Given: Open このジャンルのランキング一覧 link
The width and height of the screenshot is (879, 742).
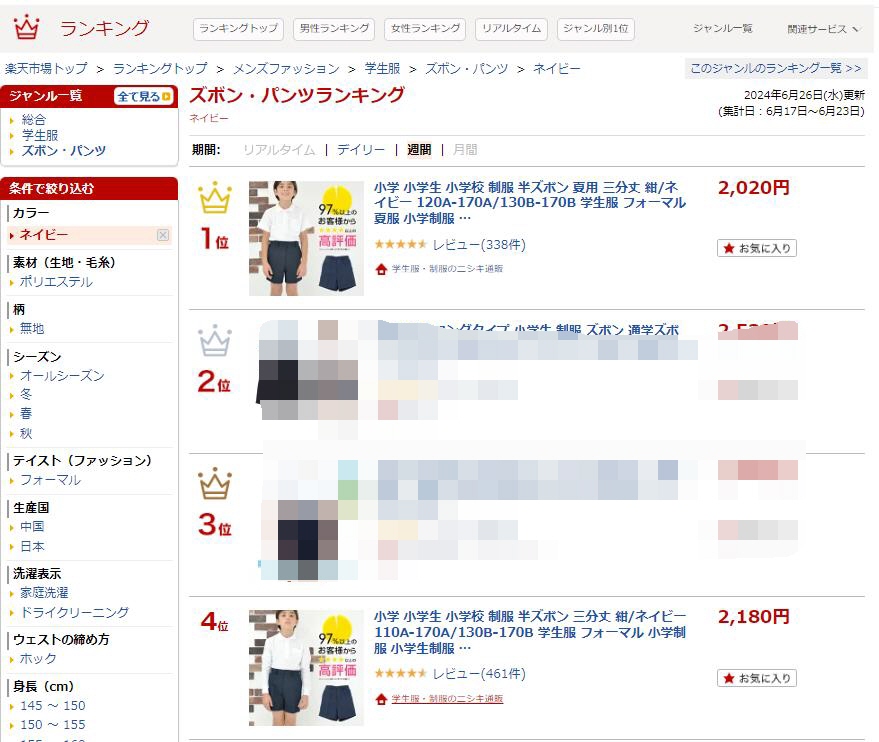Looking at the screenshot, I should [x=775, y=68].
